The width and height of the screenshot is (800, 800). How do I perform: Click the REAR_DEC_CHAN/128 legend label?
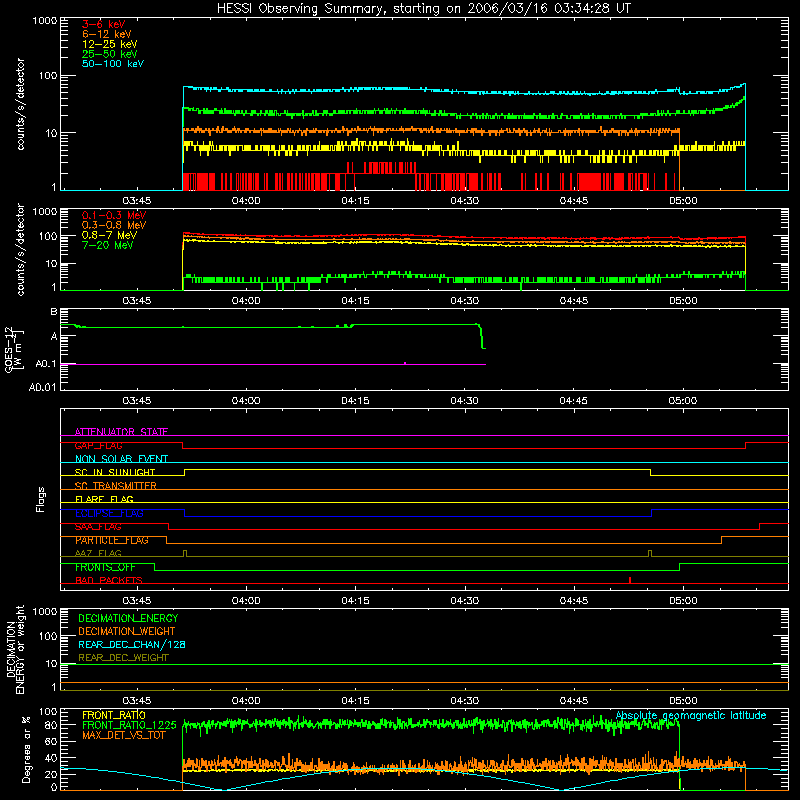coord(132,644)
